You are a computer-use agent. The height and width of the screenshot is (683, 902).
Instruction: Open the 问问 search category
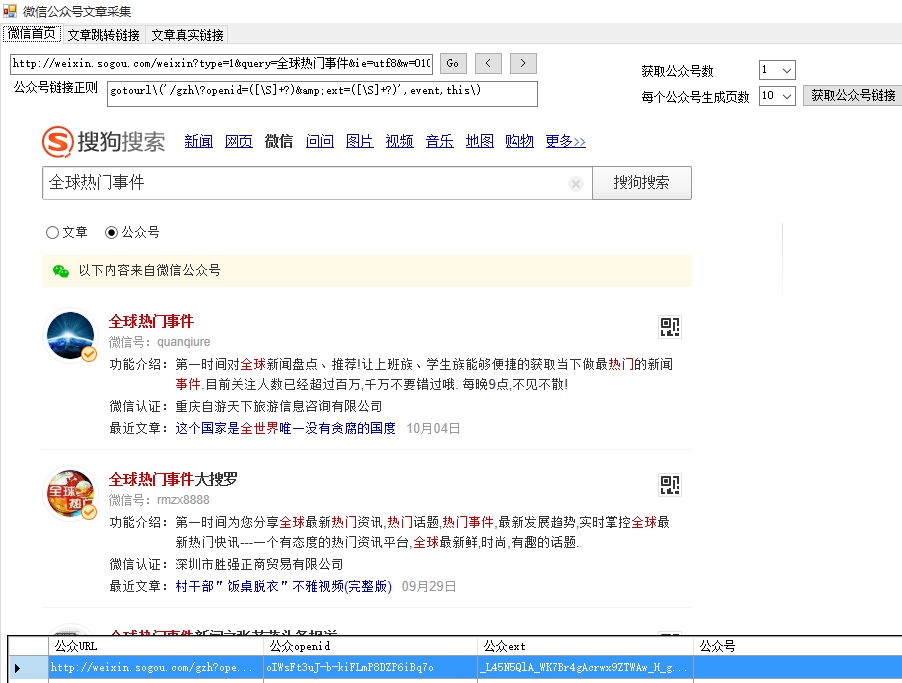320,141
